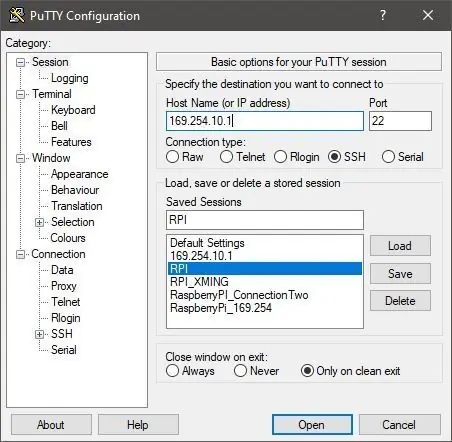
Task: Set close window on exit to Never
Action: click(240, 371)
